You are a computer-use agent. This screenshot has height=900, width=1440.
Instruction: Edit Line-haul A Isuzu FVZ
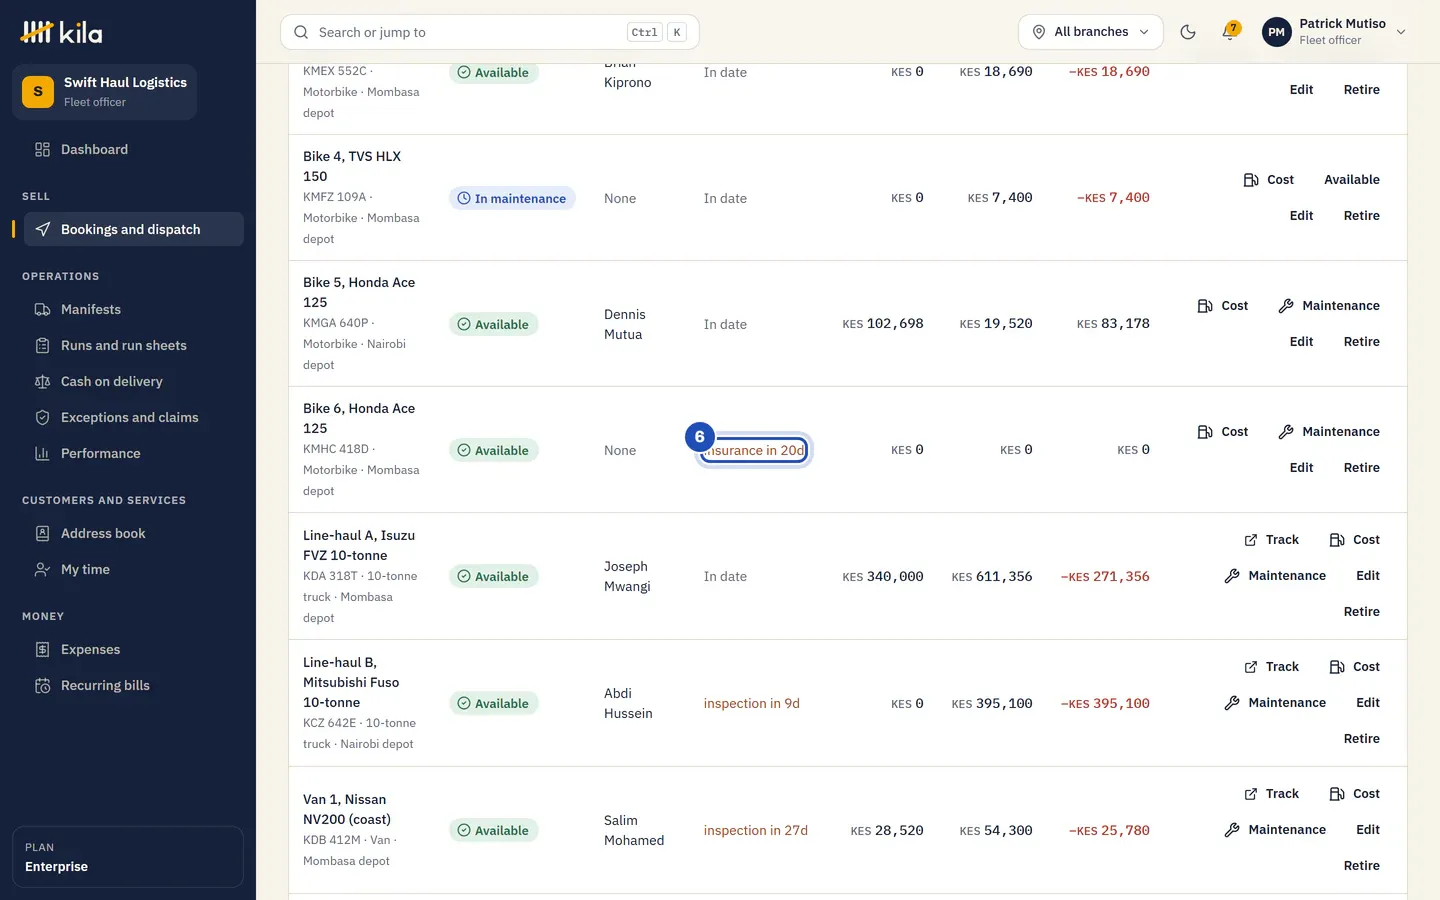[x=1367, y=576]
